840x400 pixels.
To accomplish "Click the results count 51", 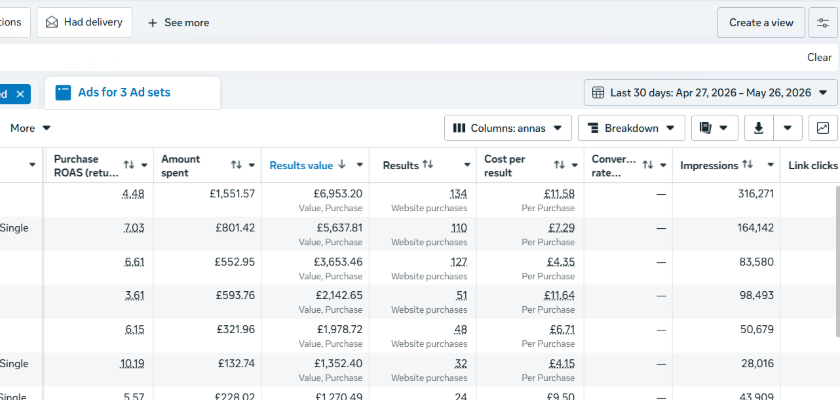I will coord(462,296).
